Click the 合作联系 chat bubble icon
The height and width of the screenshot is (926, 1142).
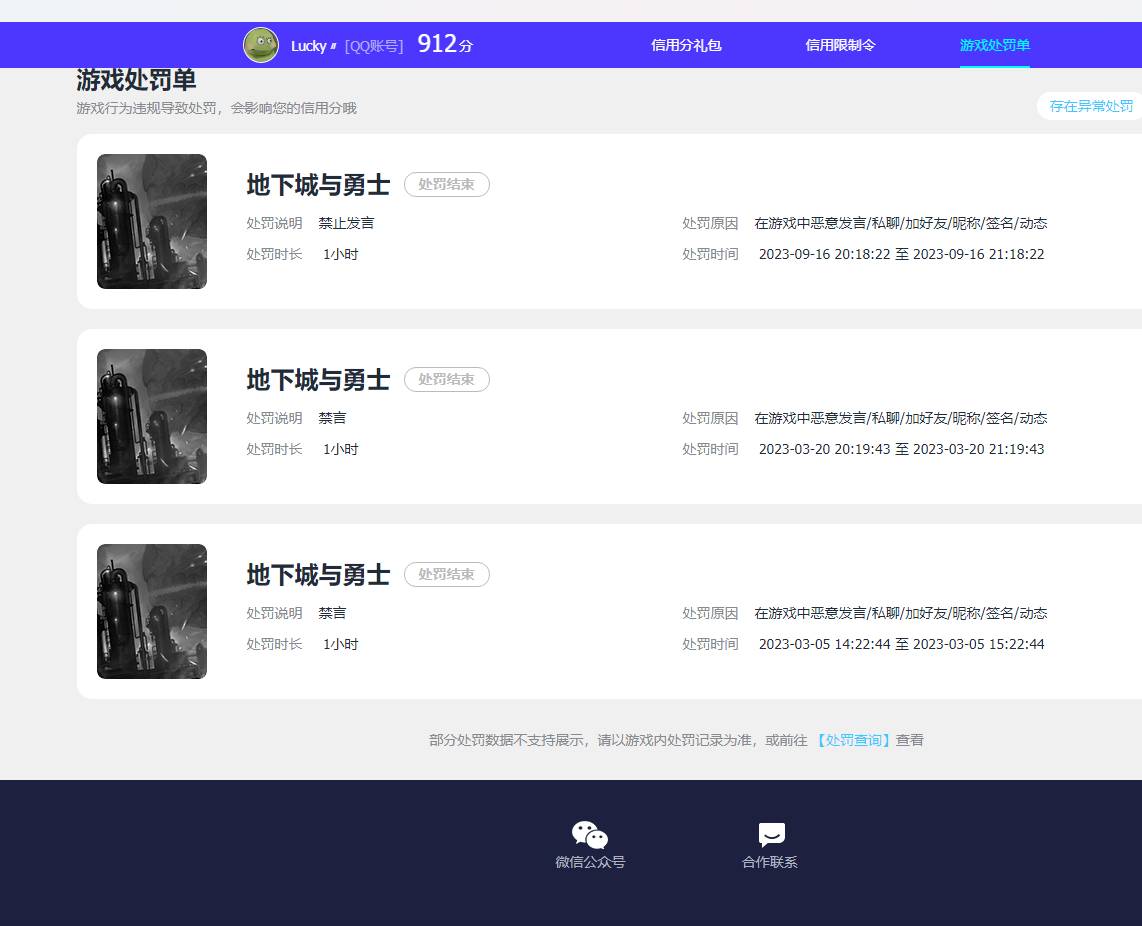click(x=771, y=835)
